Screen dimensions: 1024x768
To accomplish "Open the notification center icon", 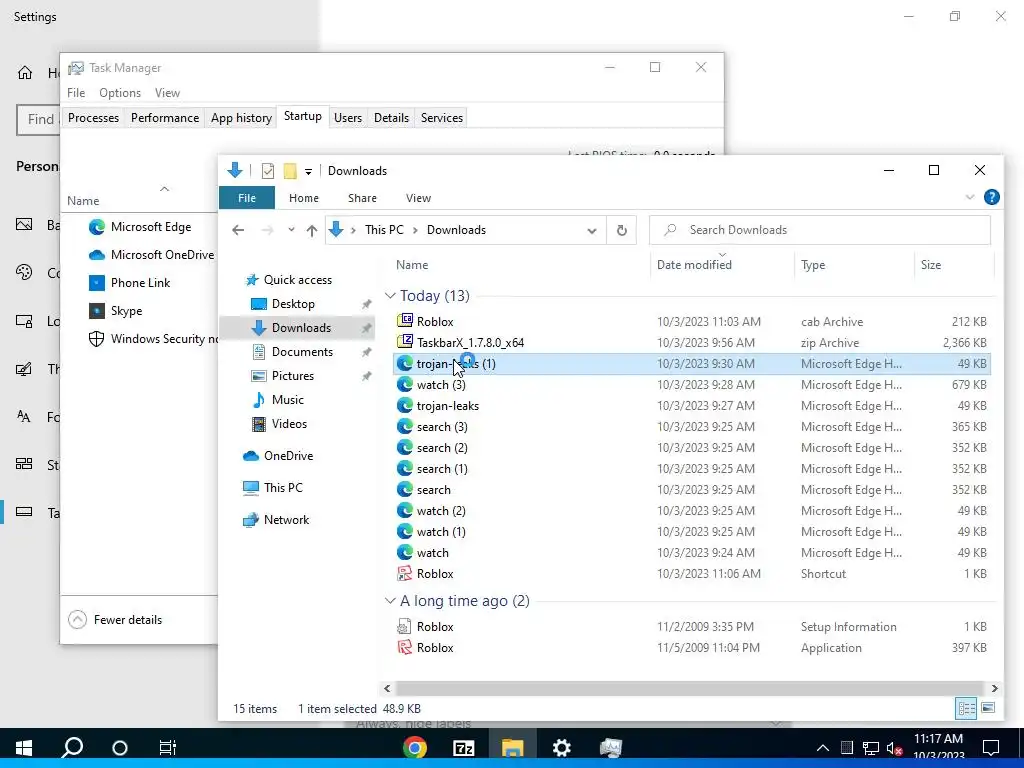I will click(991, 747).
